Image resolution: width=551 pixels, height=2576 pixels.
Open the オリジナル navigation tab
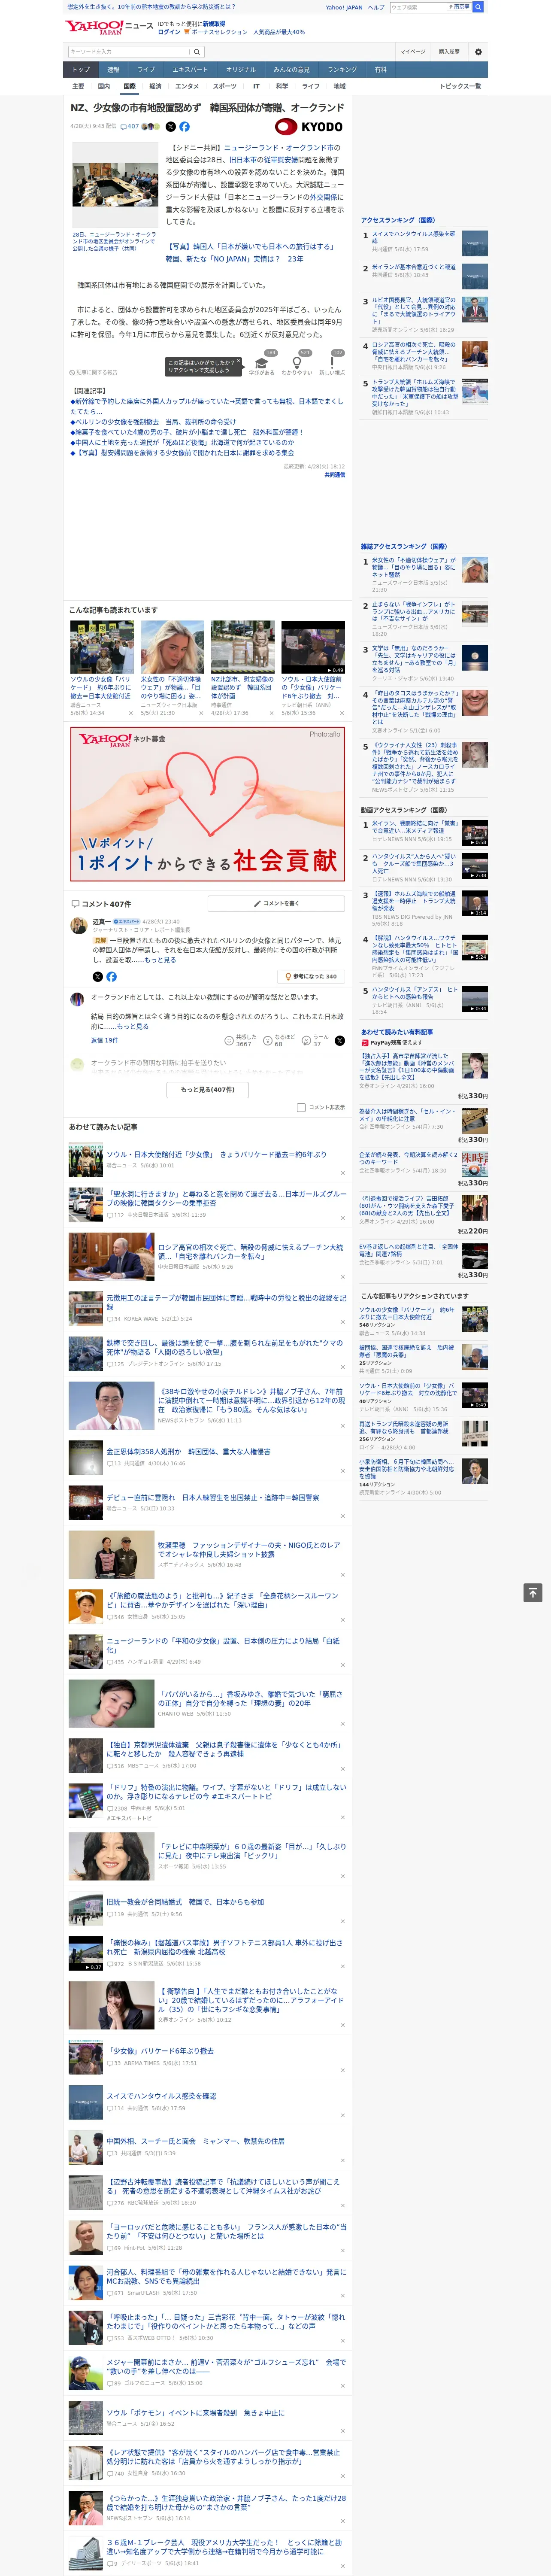(241, 70)
